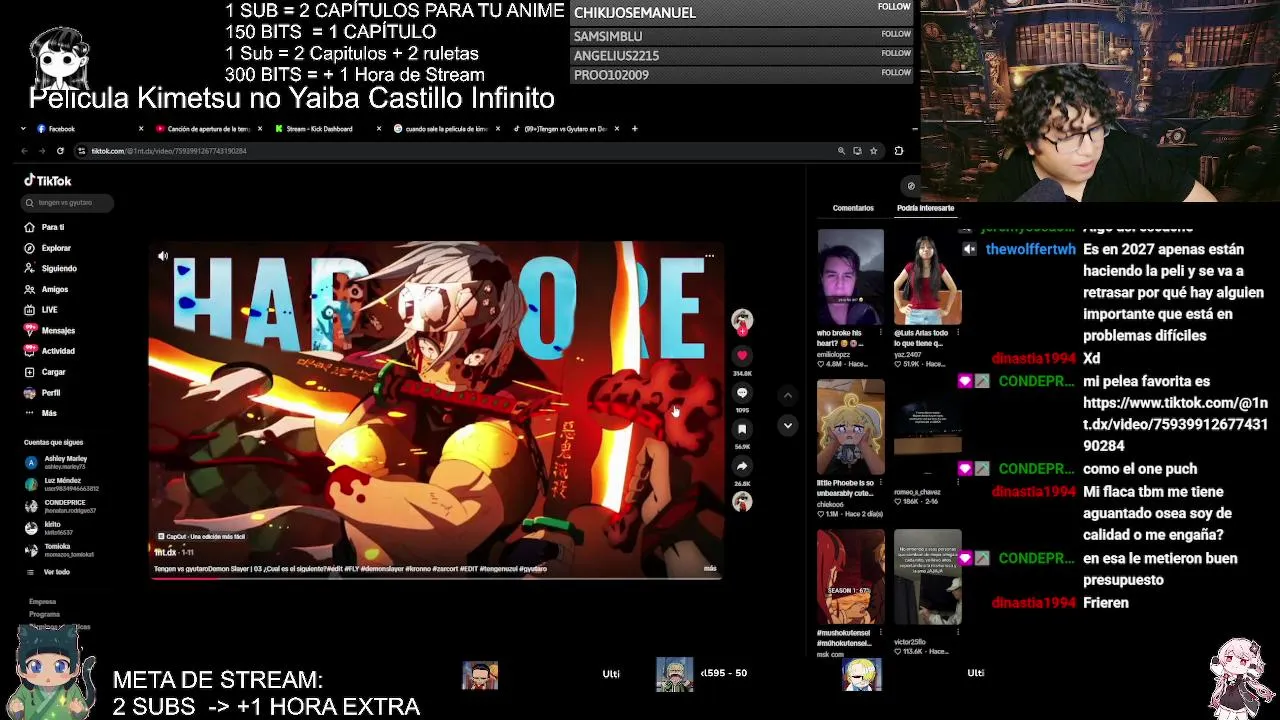The height and width of the screenshot is (720, 1280).
Task: Open video options three-dot menu
Action: coord(709,256)
